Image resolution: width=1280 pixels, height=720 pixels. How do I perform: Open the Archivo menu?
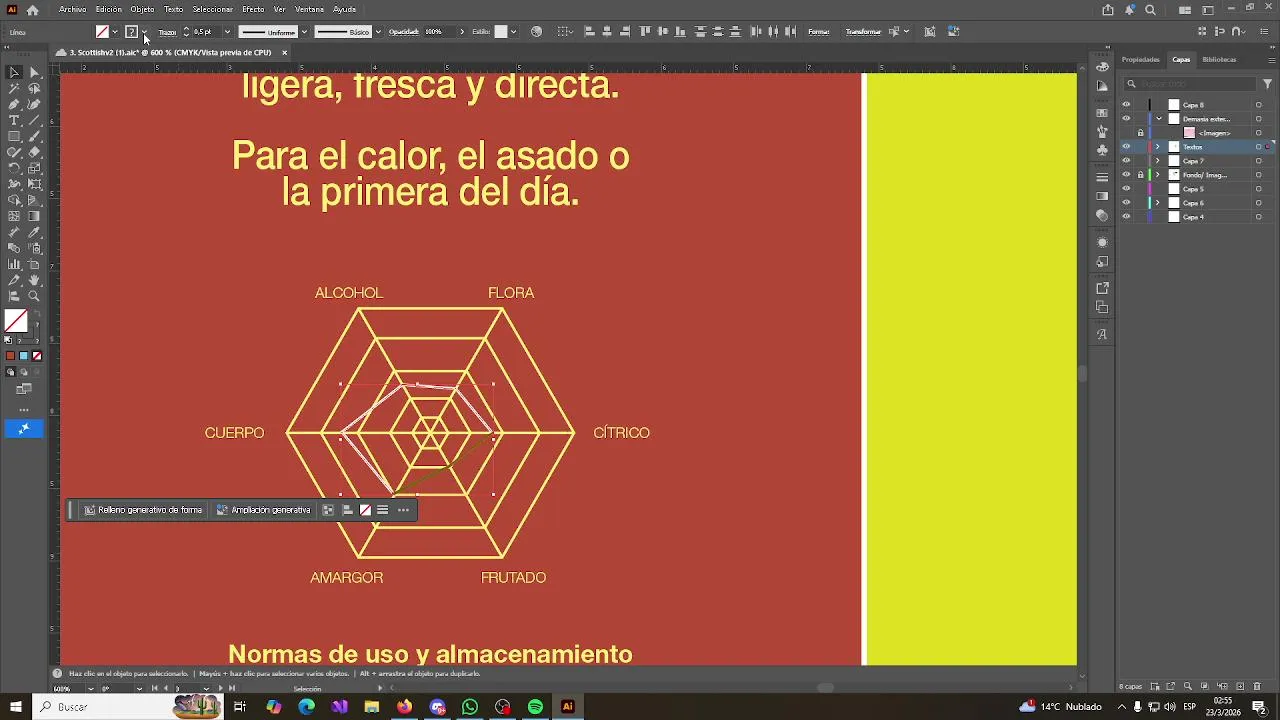click(72, 9)
